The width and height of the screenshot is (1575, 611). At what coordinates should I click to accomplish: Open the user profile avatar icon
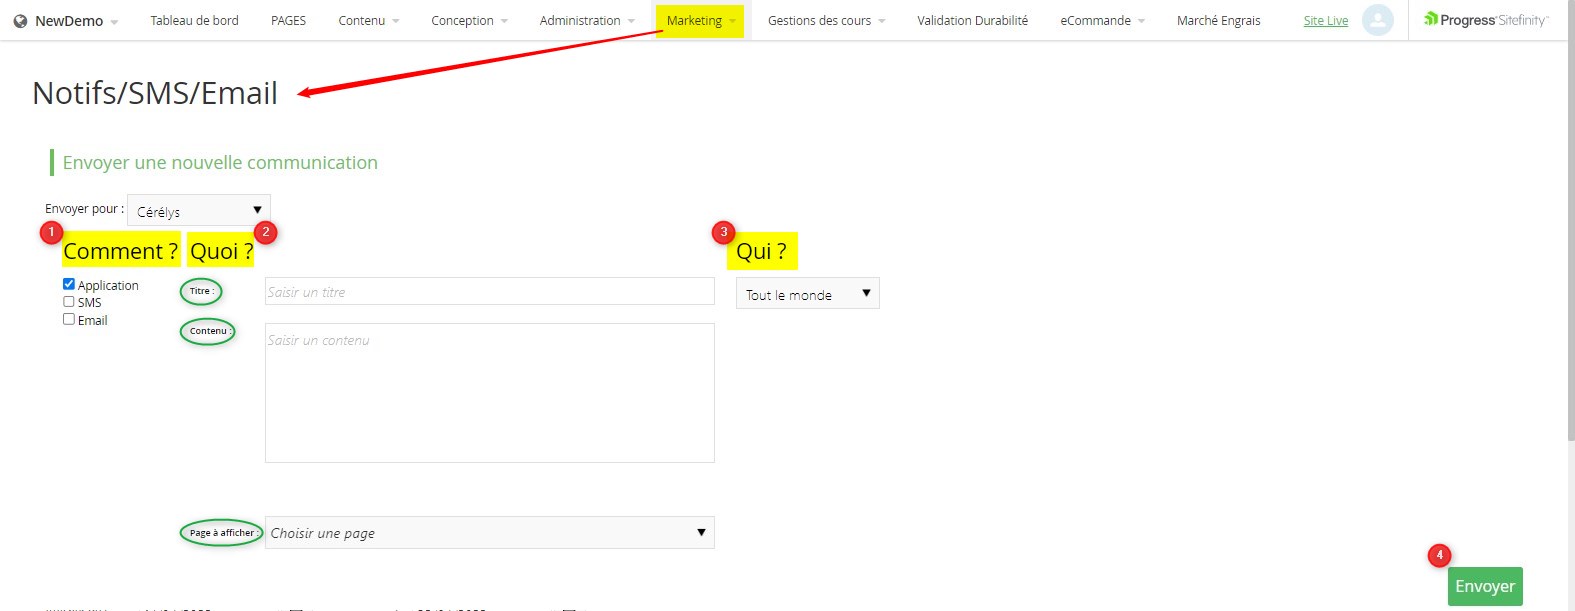(1377, 20)
